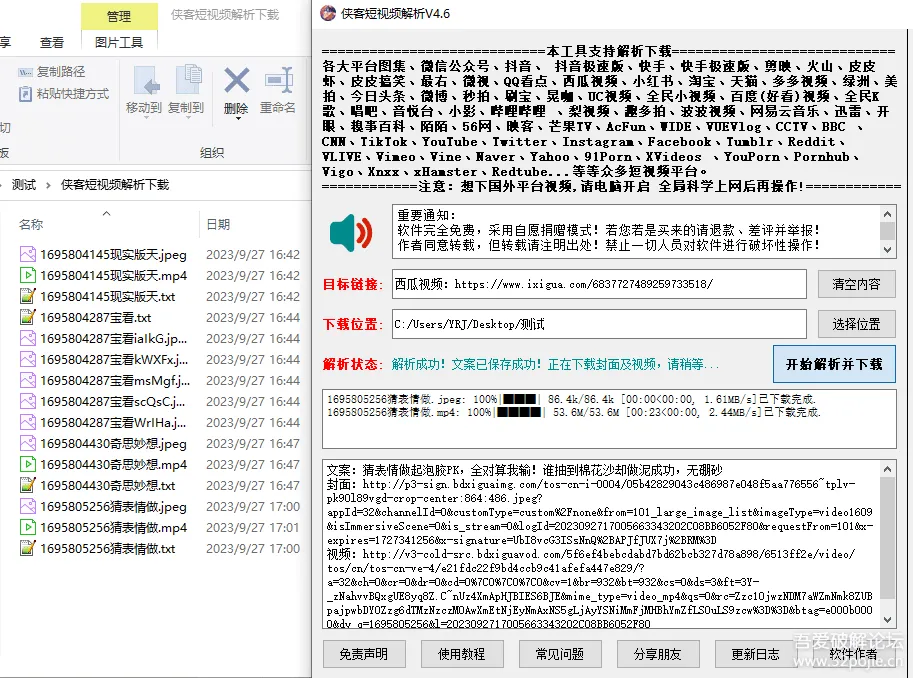Click 分享朋友 (Share) button
The width and height of the screenshot is (913, 678).
click(657, 654)
